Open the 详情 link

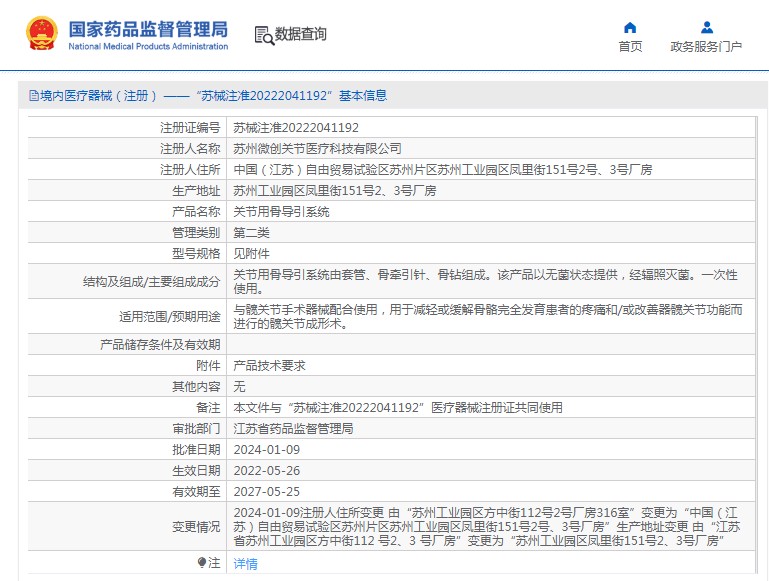[245, 563]
